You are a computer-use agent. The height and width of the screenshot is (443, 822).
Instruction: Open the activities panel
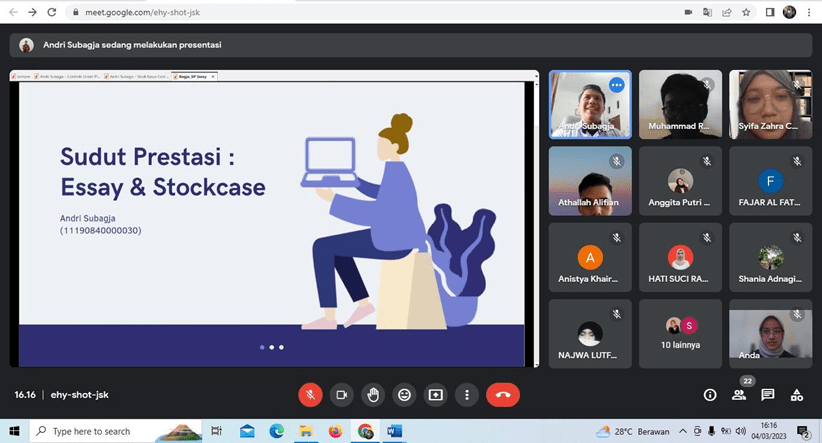797,395
